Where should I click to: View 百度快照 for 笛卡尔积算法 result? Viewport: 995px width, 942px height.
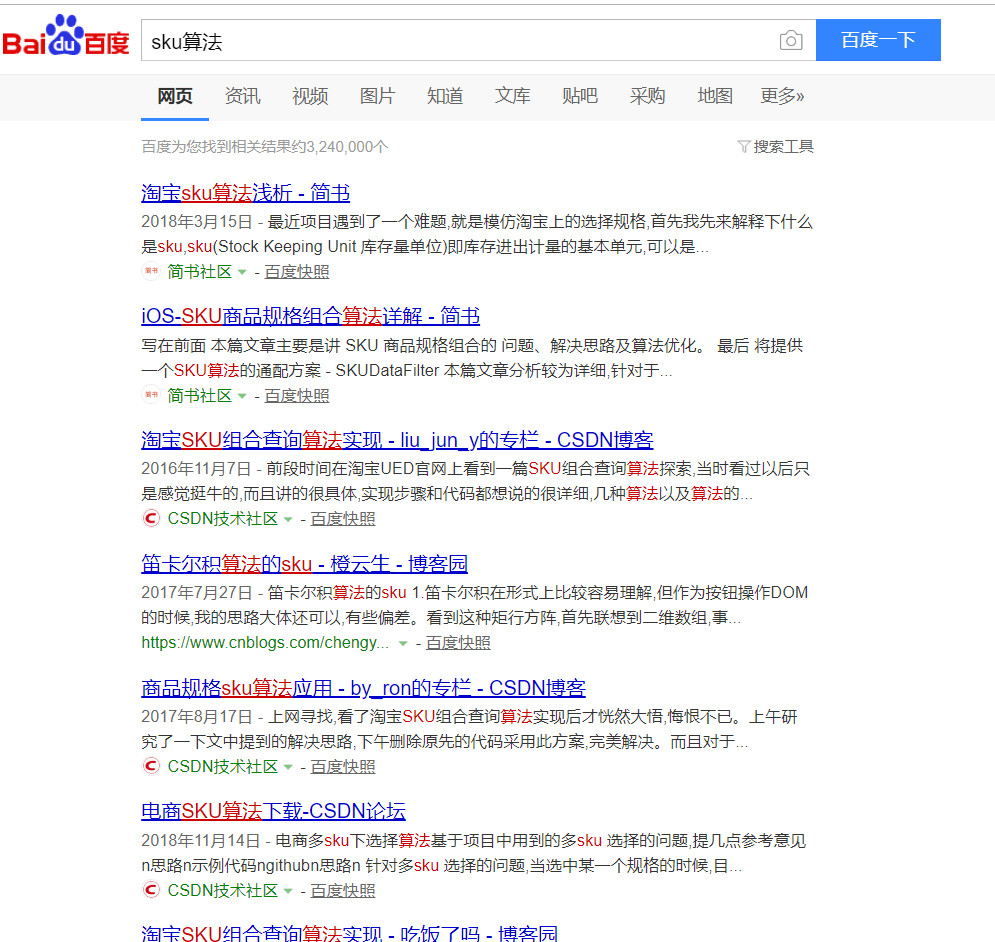(x=458, y=642)
